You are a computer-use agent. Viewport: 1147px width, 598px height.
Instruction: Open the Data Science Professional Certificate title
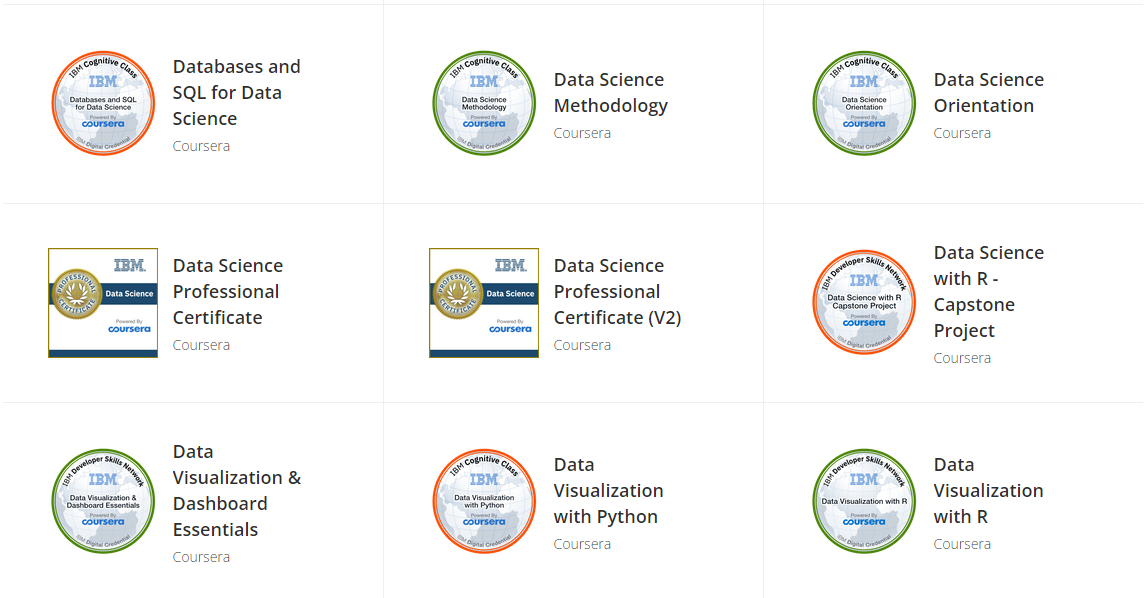pos(227,291)
